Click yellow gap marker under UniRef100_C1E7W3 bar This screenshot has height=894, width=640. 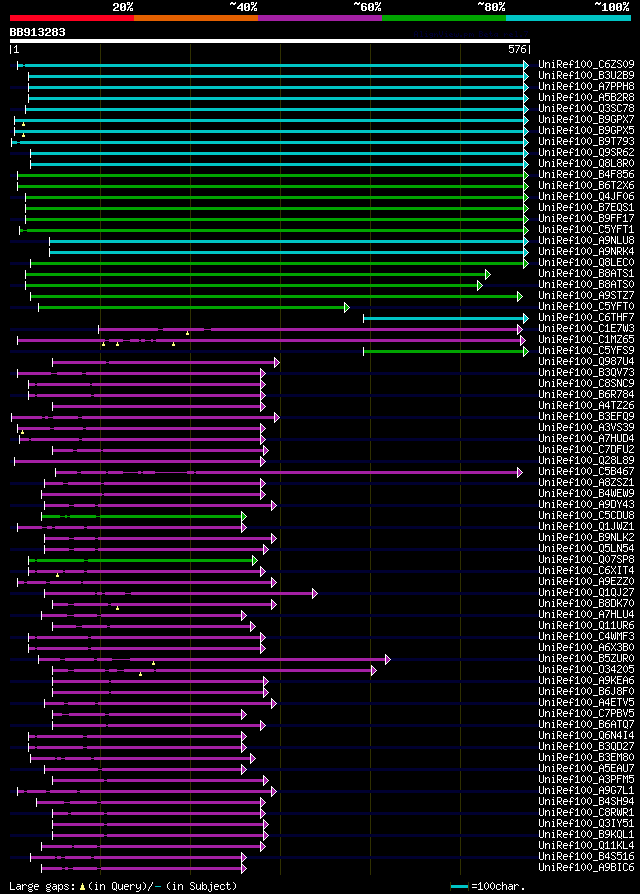pyautogui.click(x=187, y=333)
